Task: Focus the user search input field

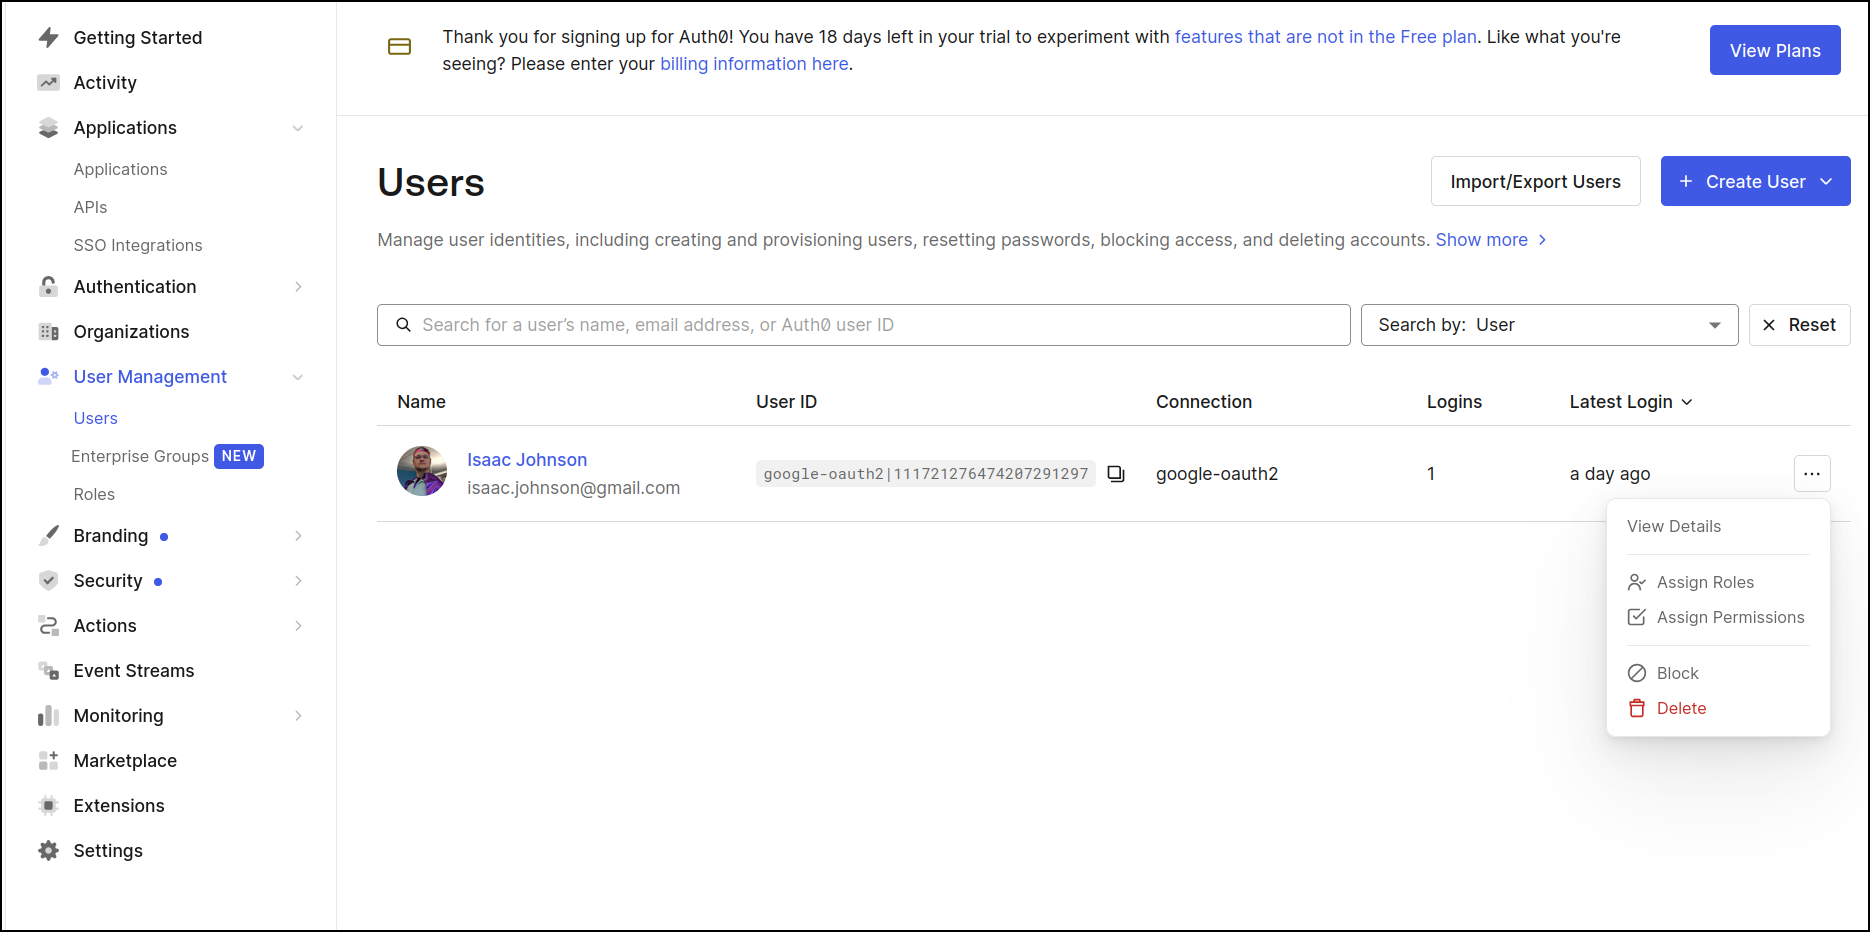Action: [x=864, y=325]
